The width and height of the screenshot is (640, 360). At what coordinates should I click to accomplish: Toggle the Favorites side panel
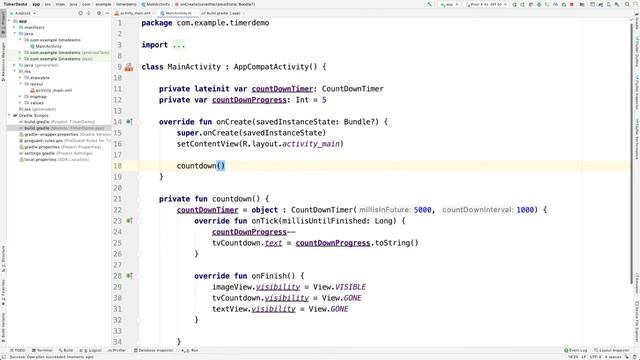coord(3,293)
